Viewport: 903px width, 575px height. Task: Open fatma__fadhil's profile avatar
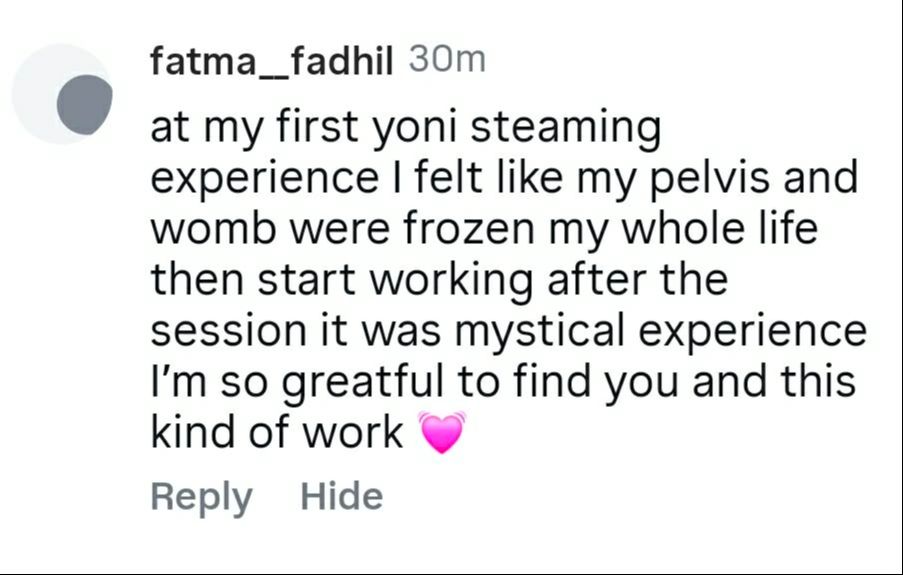pyautogui.click(x=62, y=94)
